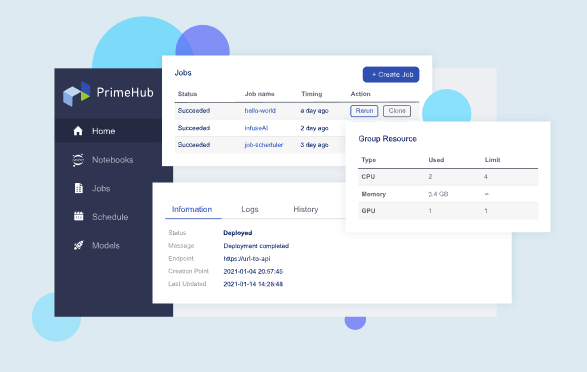Click the PrimeHub logo icon

(x=77, y=94)
